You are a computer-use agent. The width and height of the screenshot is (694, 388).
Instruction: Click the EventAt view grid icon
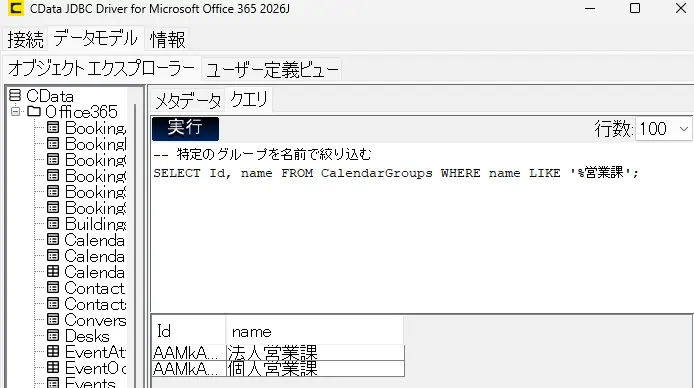[x=53, y=351]
